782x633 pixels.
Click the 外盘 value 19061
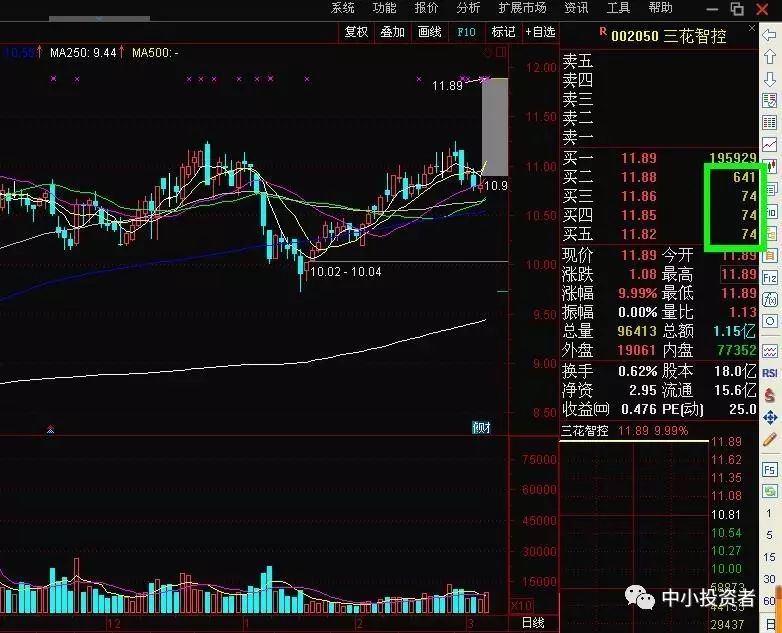click(x=637, y=350)
